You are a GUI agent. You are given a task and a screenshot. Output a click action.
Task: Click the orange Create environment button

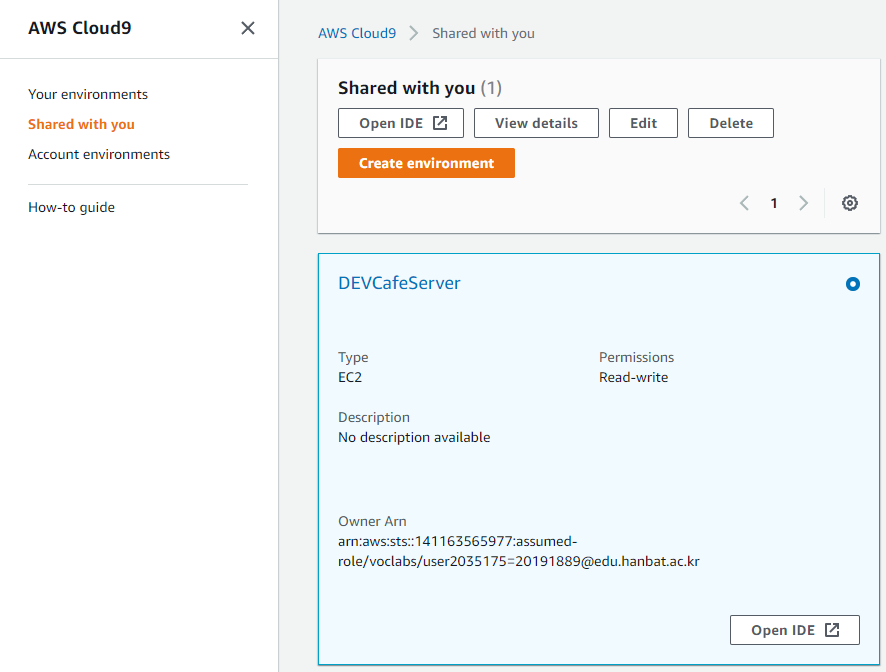[426, 163]
